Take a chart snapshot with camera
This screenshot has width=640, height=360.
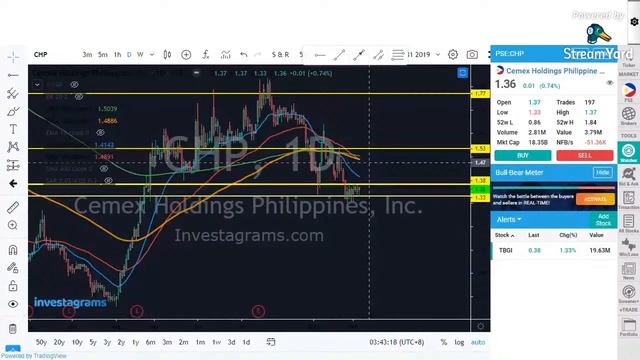472,54
